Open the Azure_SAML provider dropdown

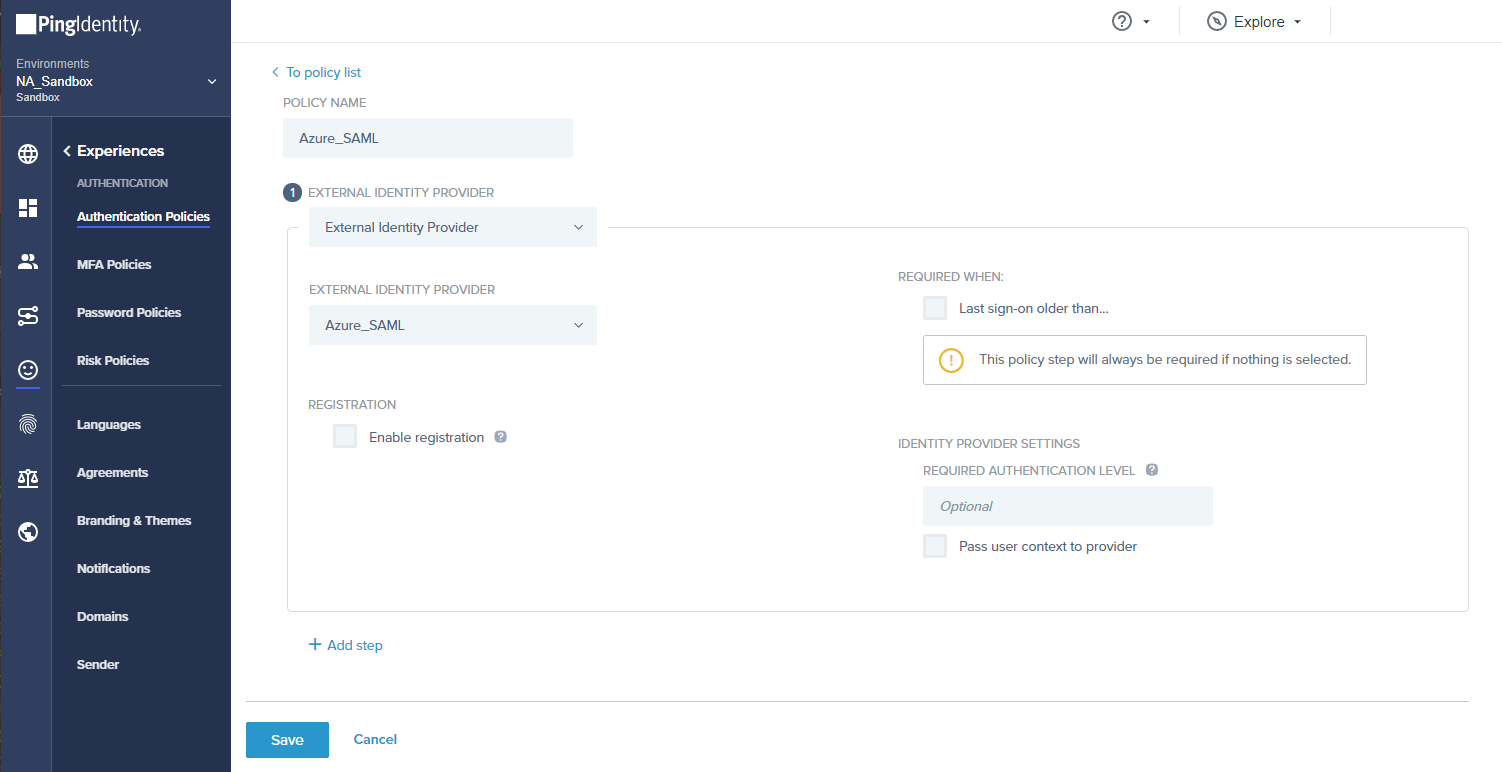point(452,325)
